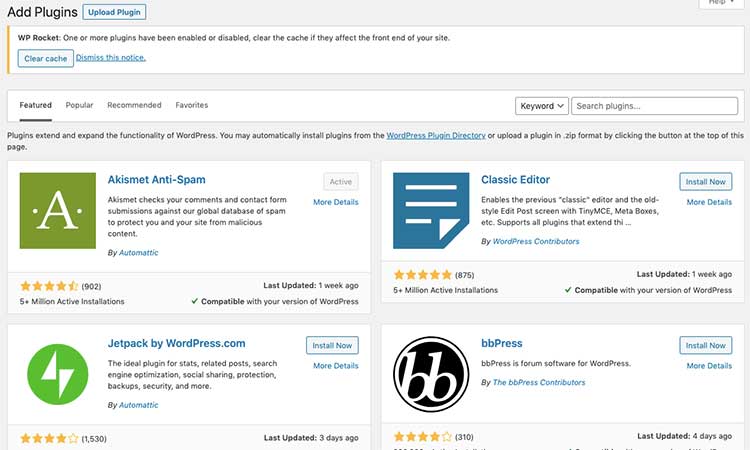This screenshot has width=750, height=450.
Task: Dismiss the WP Rocket notice
Action: [111, 57]
